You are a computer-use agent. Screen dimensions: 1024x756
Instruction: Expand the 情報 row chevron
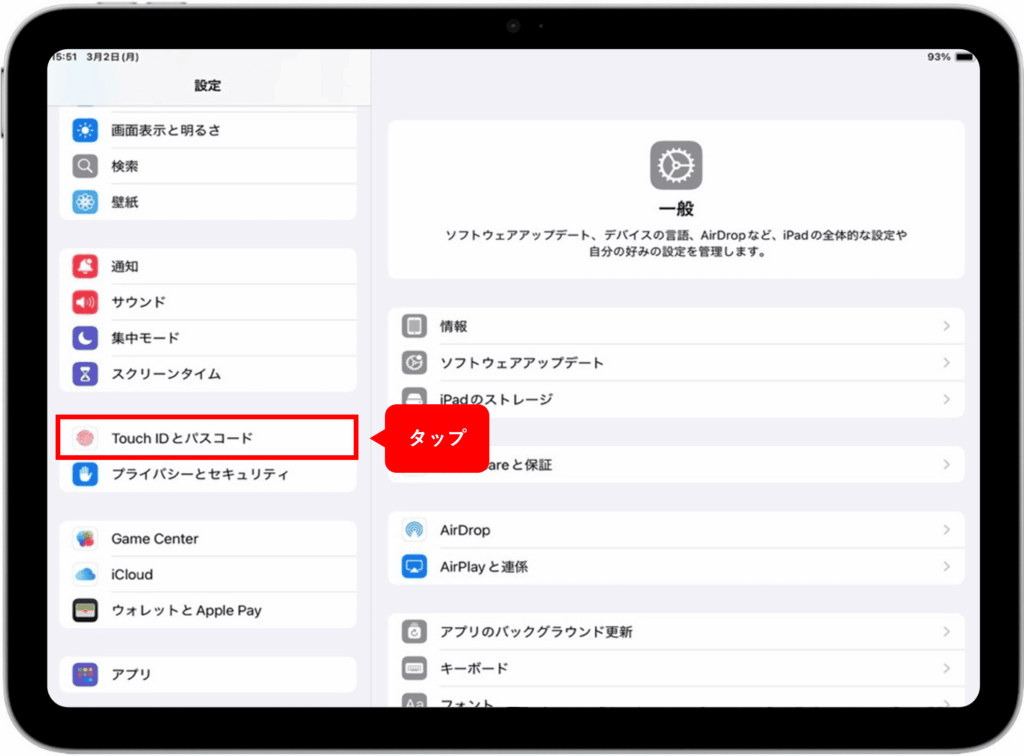pyautogui.click(x=945, y=327)
